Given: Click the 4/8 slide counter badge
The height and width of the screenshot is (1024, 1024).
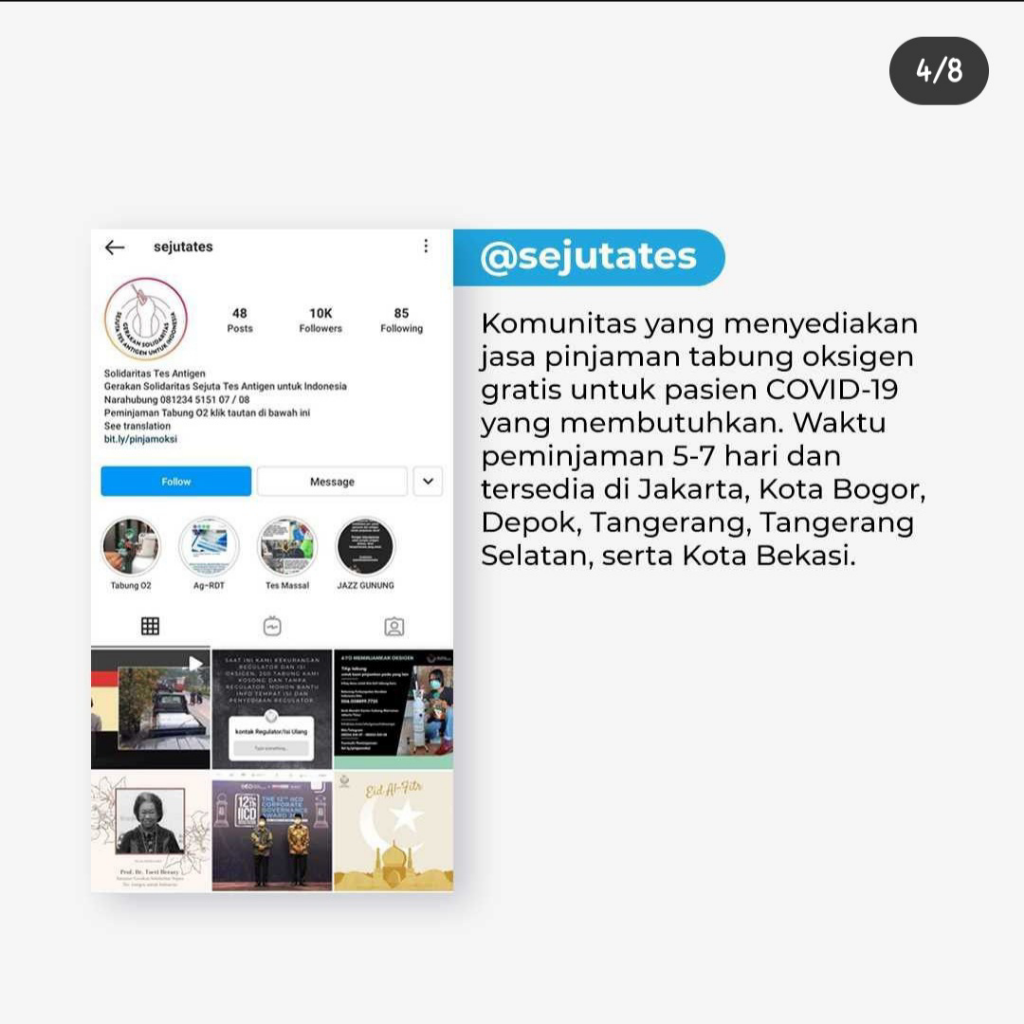Looking at the screenshot, I should (938, 71).
